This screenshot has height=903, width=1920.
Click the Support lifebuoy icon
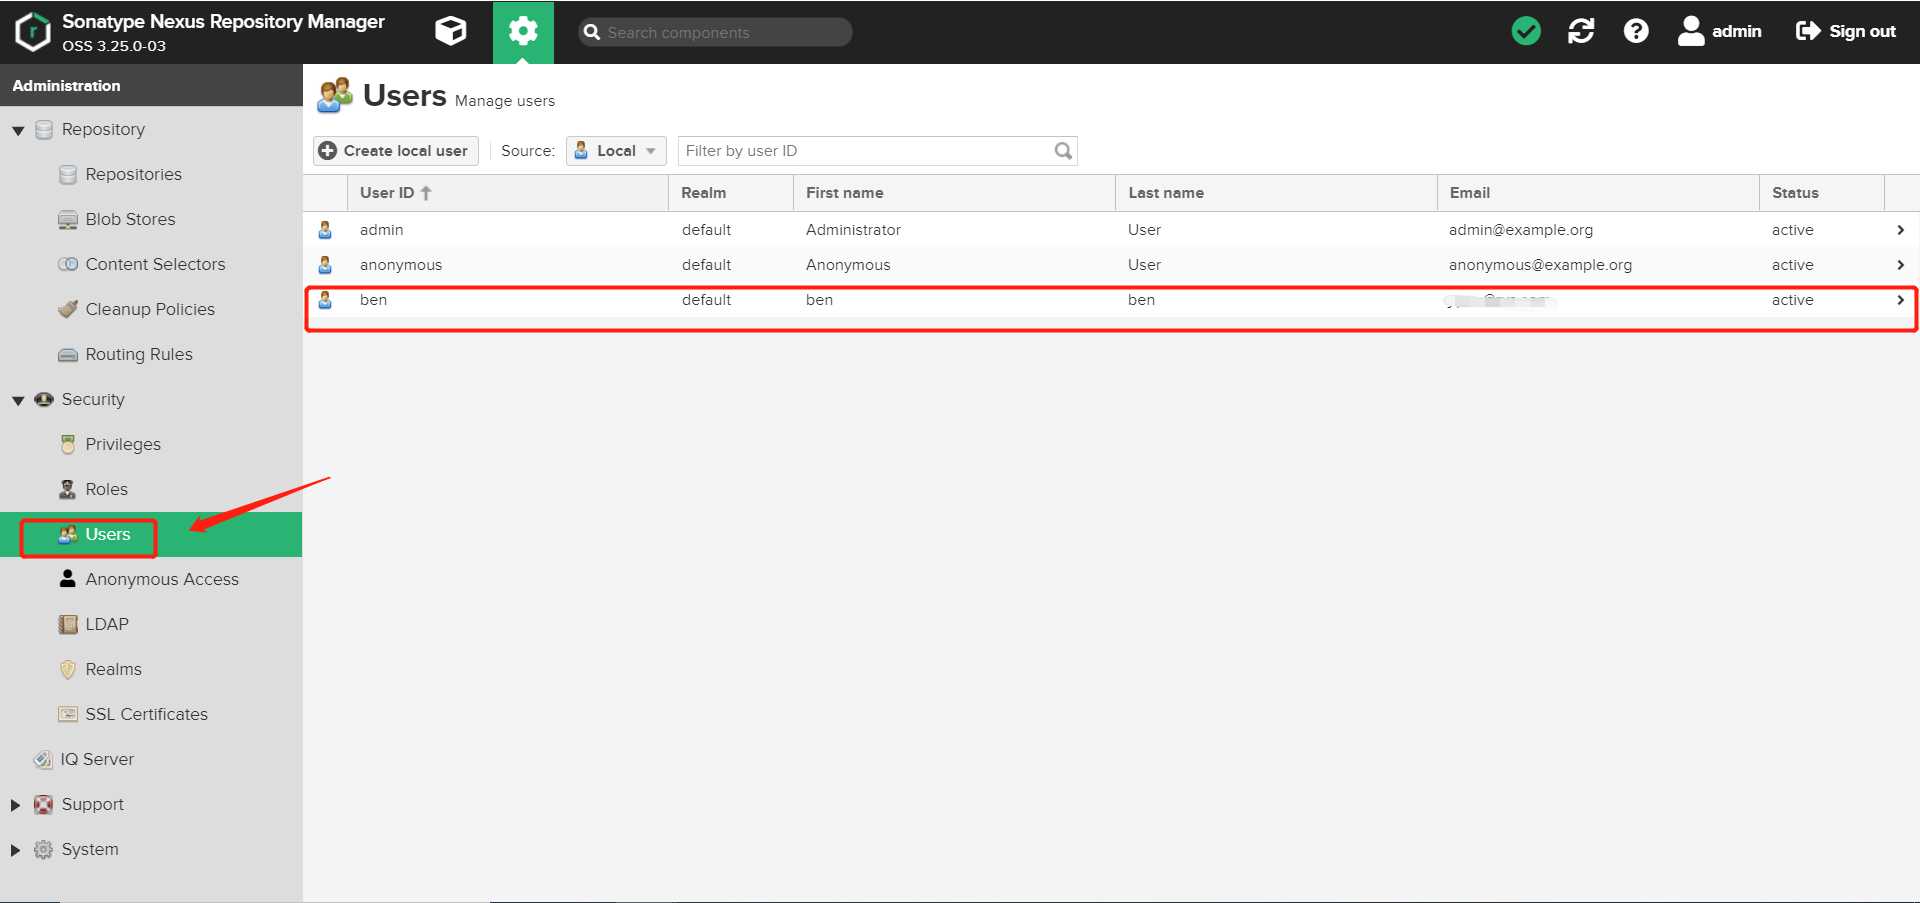point(44,805)
